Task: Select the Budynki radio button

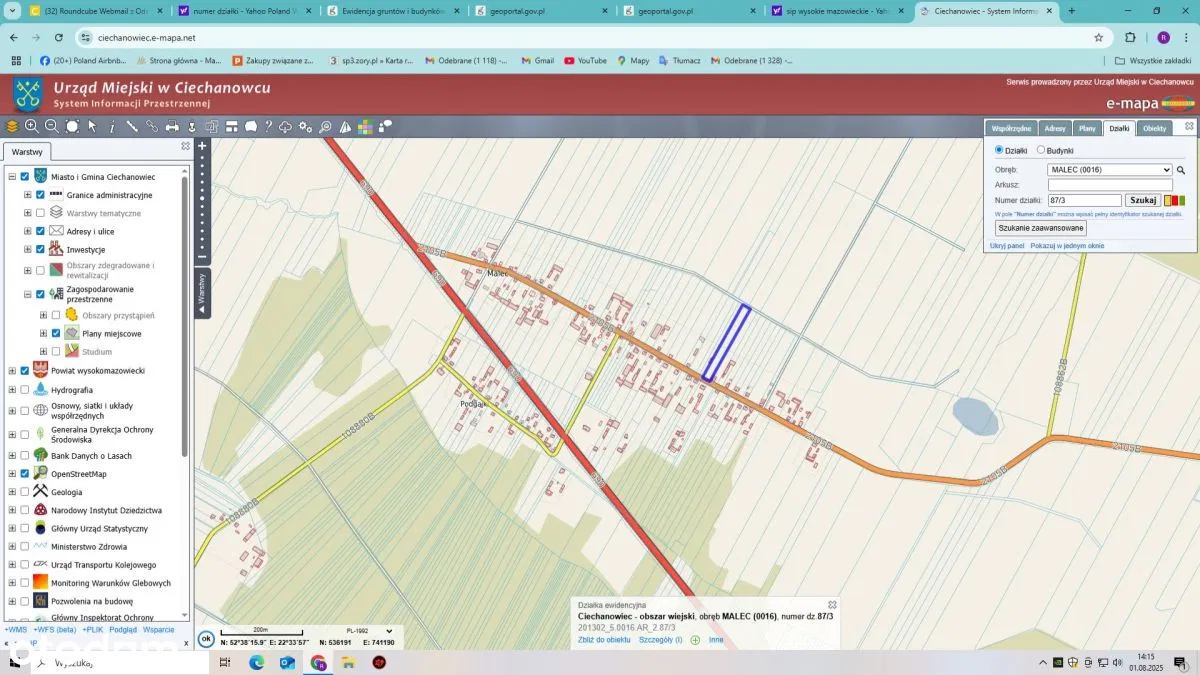Action: [1041, 150]
